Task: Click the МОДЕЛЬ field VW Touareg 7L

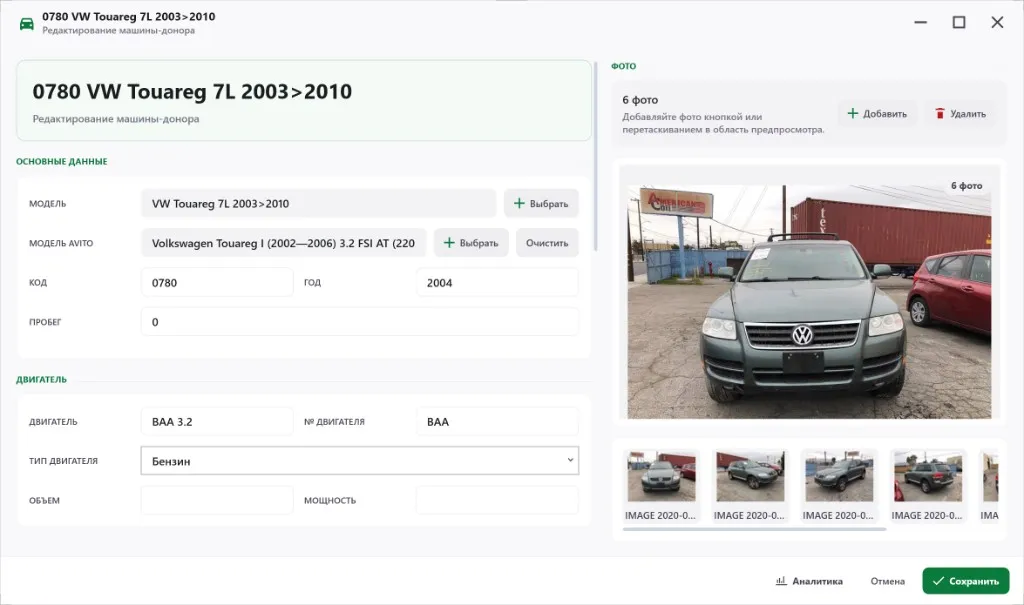Action: (318, 203)
